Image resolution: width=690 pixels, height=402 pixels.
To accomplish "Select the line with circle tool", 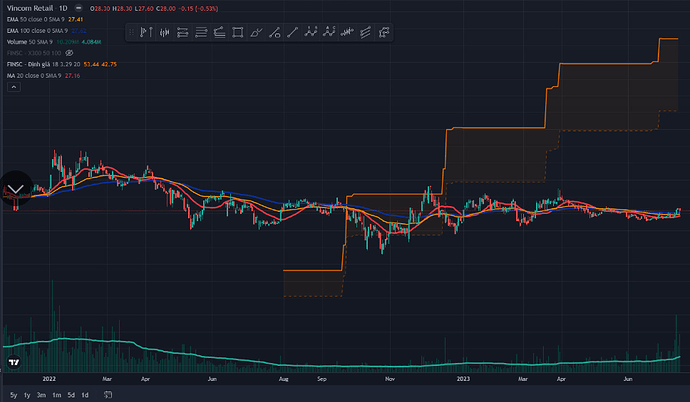I will coord(275,32).
